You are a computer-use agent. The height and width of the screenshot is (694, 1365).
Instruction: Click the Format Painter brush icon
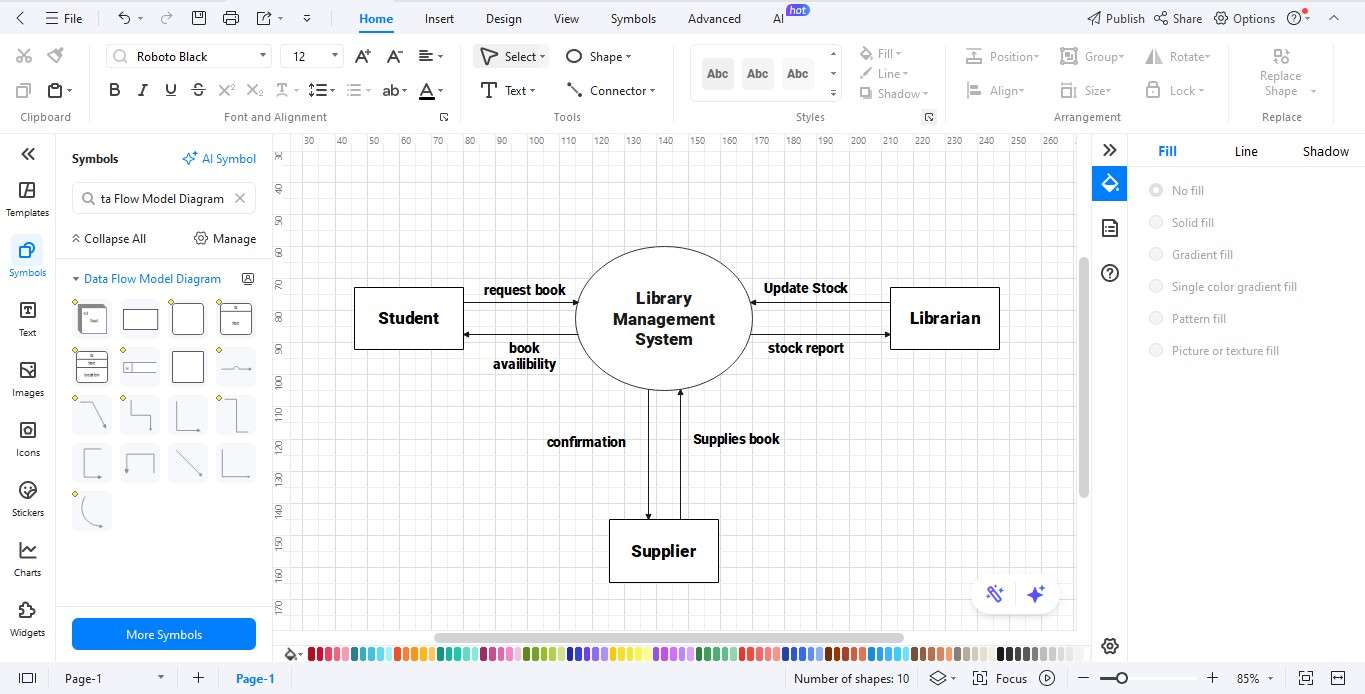pos(56,56)
